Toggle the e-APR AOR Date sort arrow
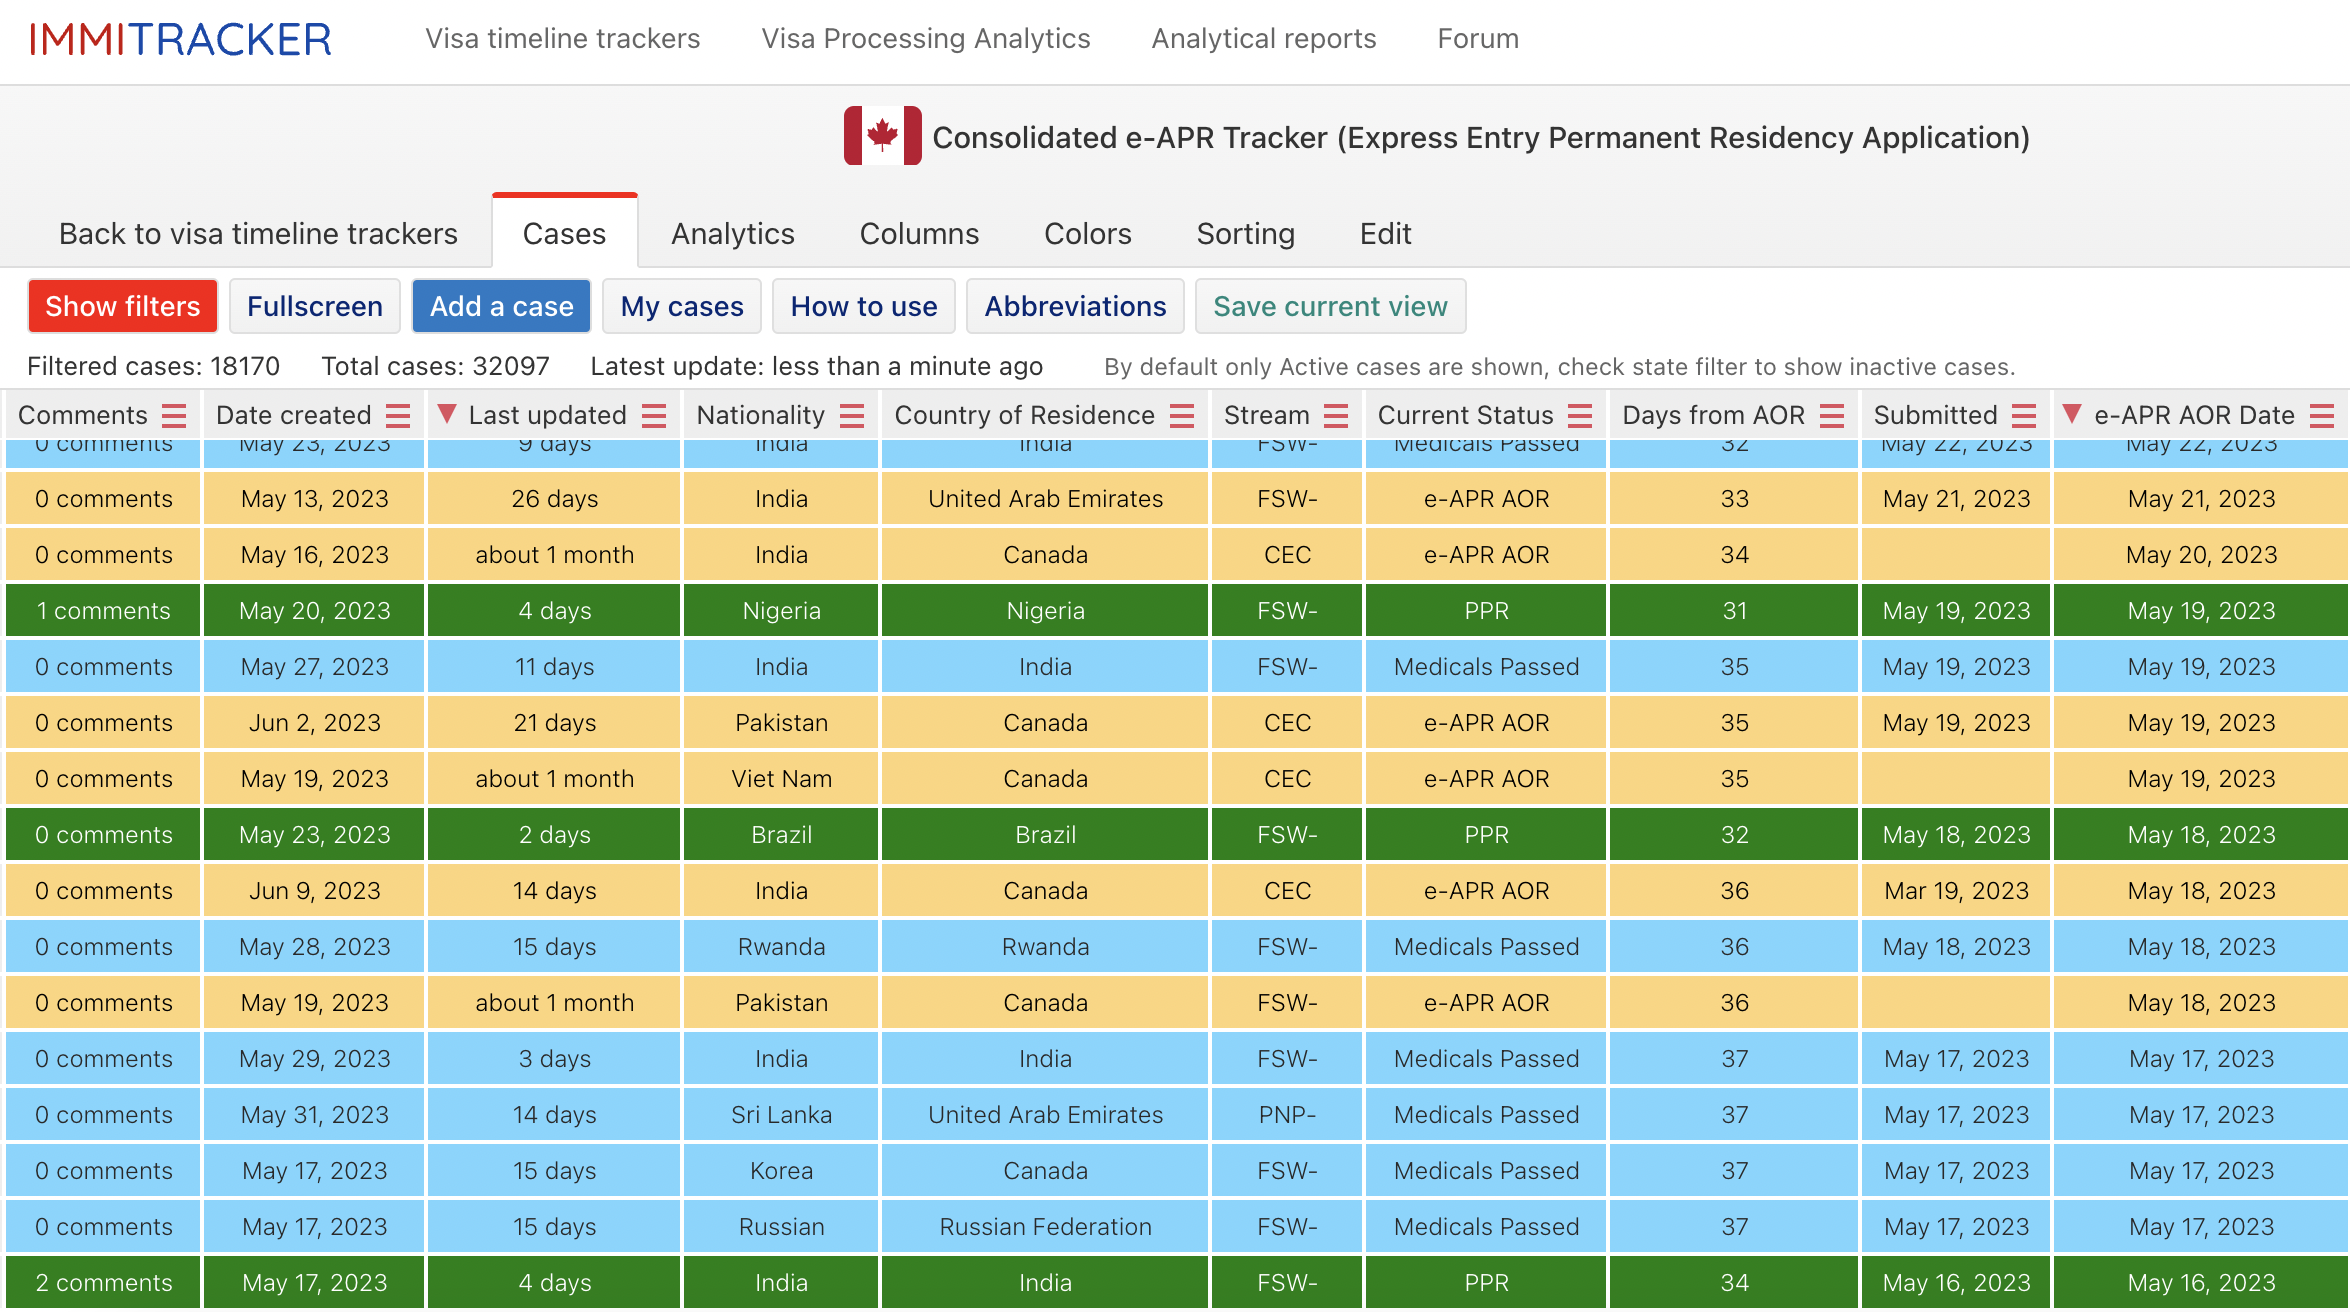Viewport: 2350px width, 1312px height. tap(2072, 414)
